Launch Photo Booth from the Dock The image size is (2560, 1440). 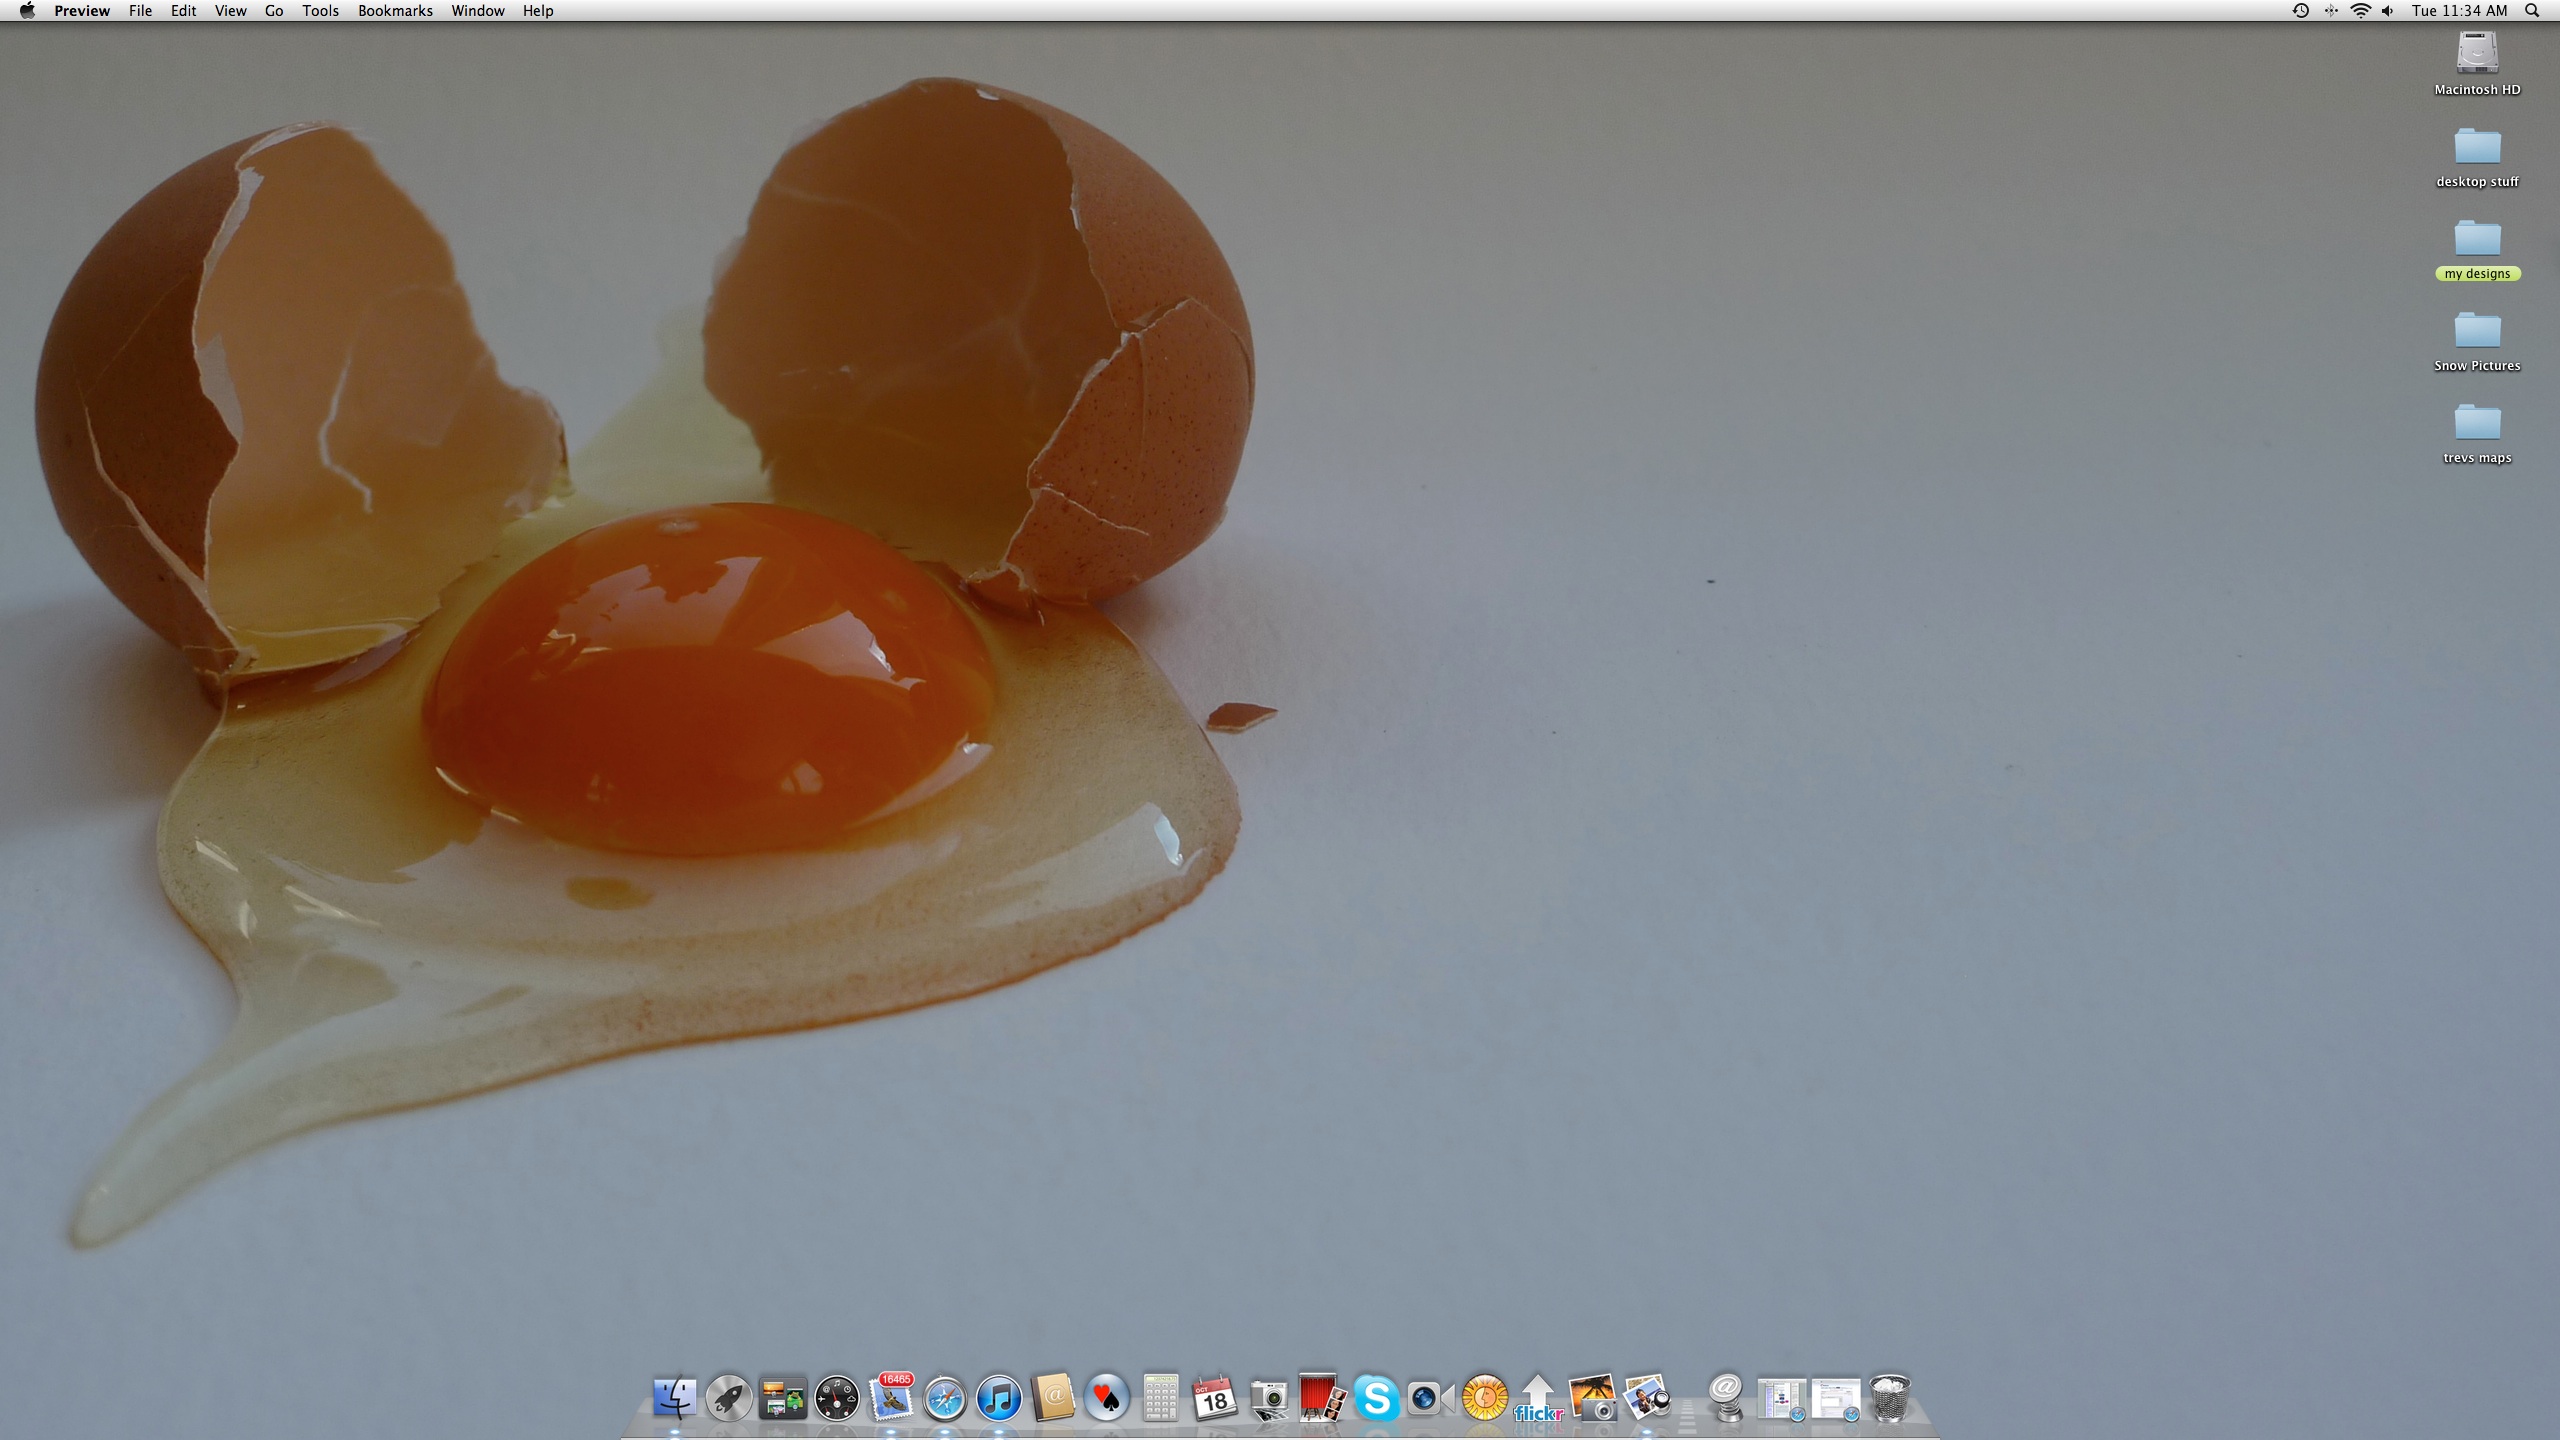click(1322, 1397)
